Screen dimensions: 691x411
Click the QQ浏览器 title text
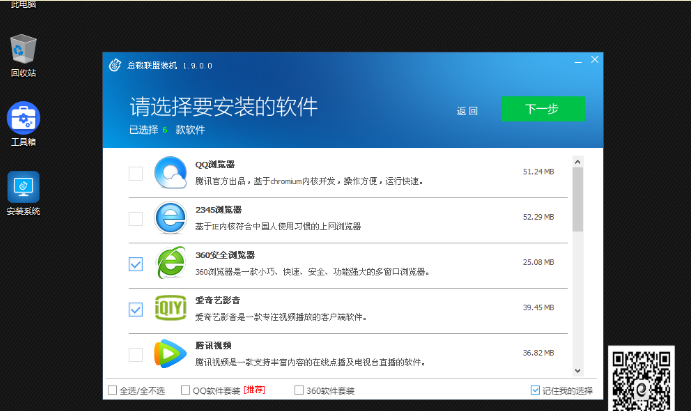point(215,164)
